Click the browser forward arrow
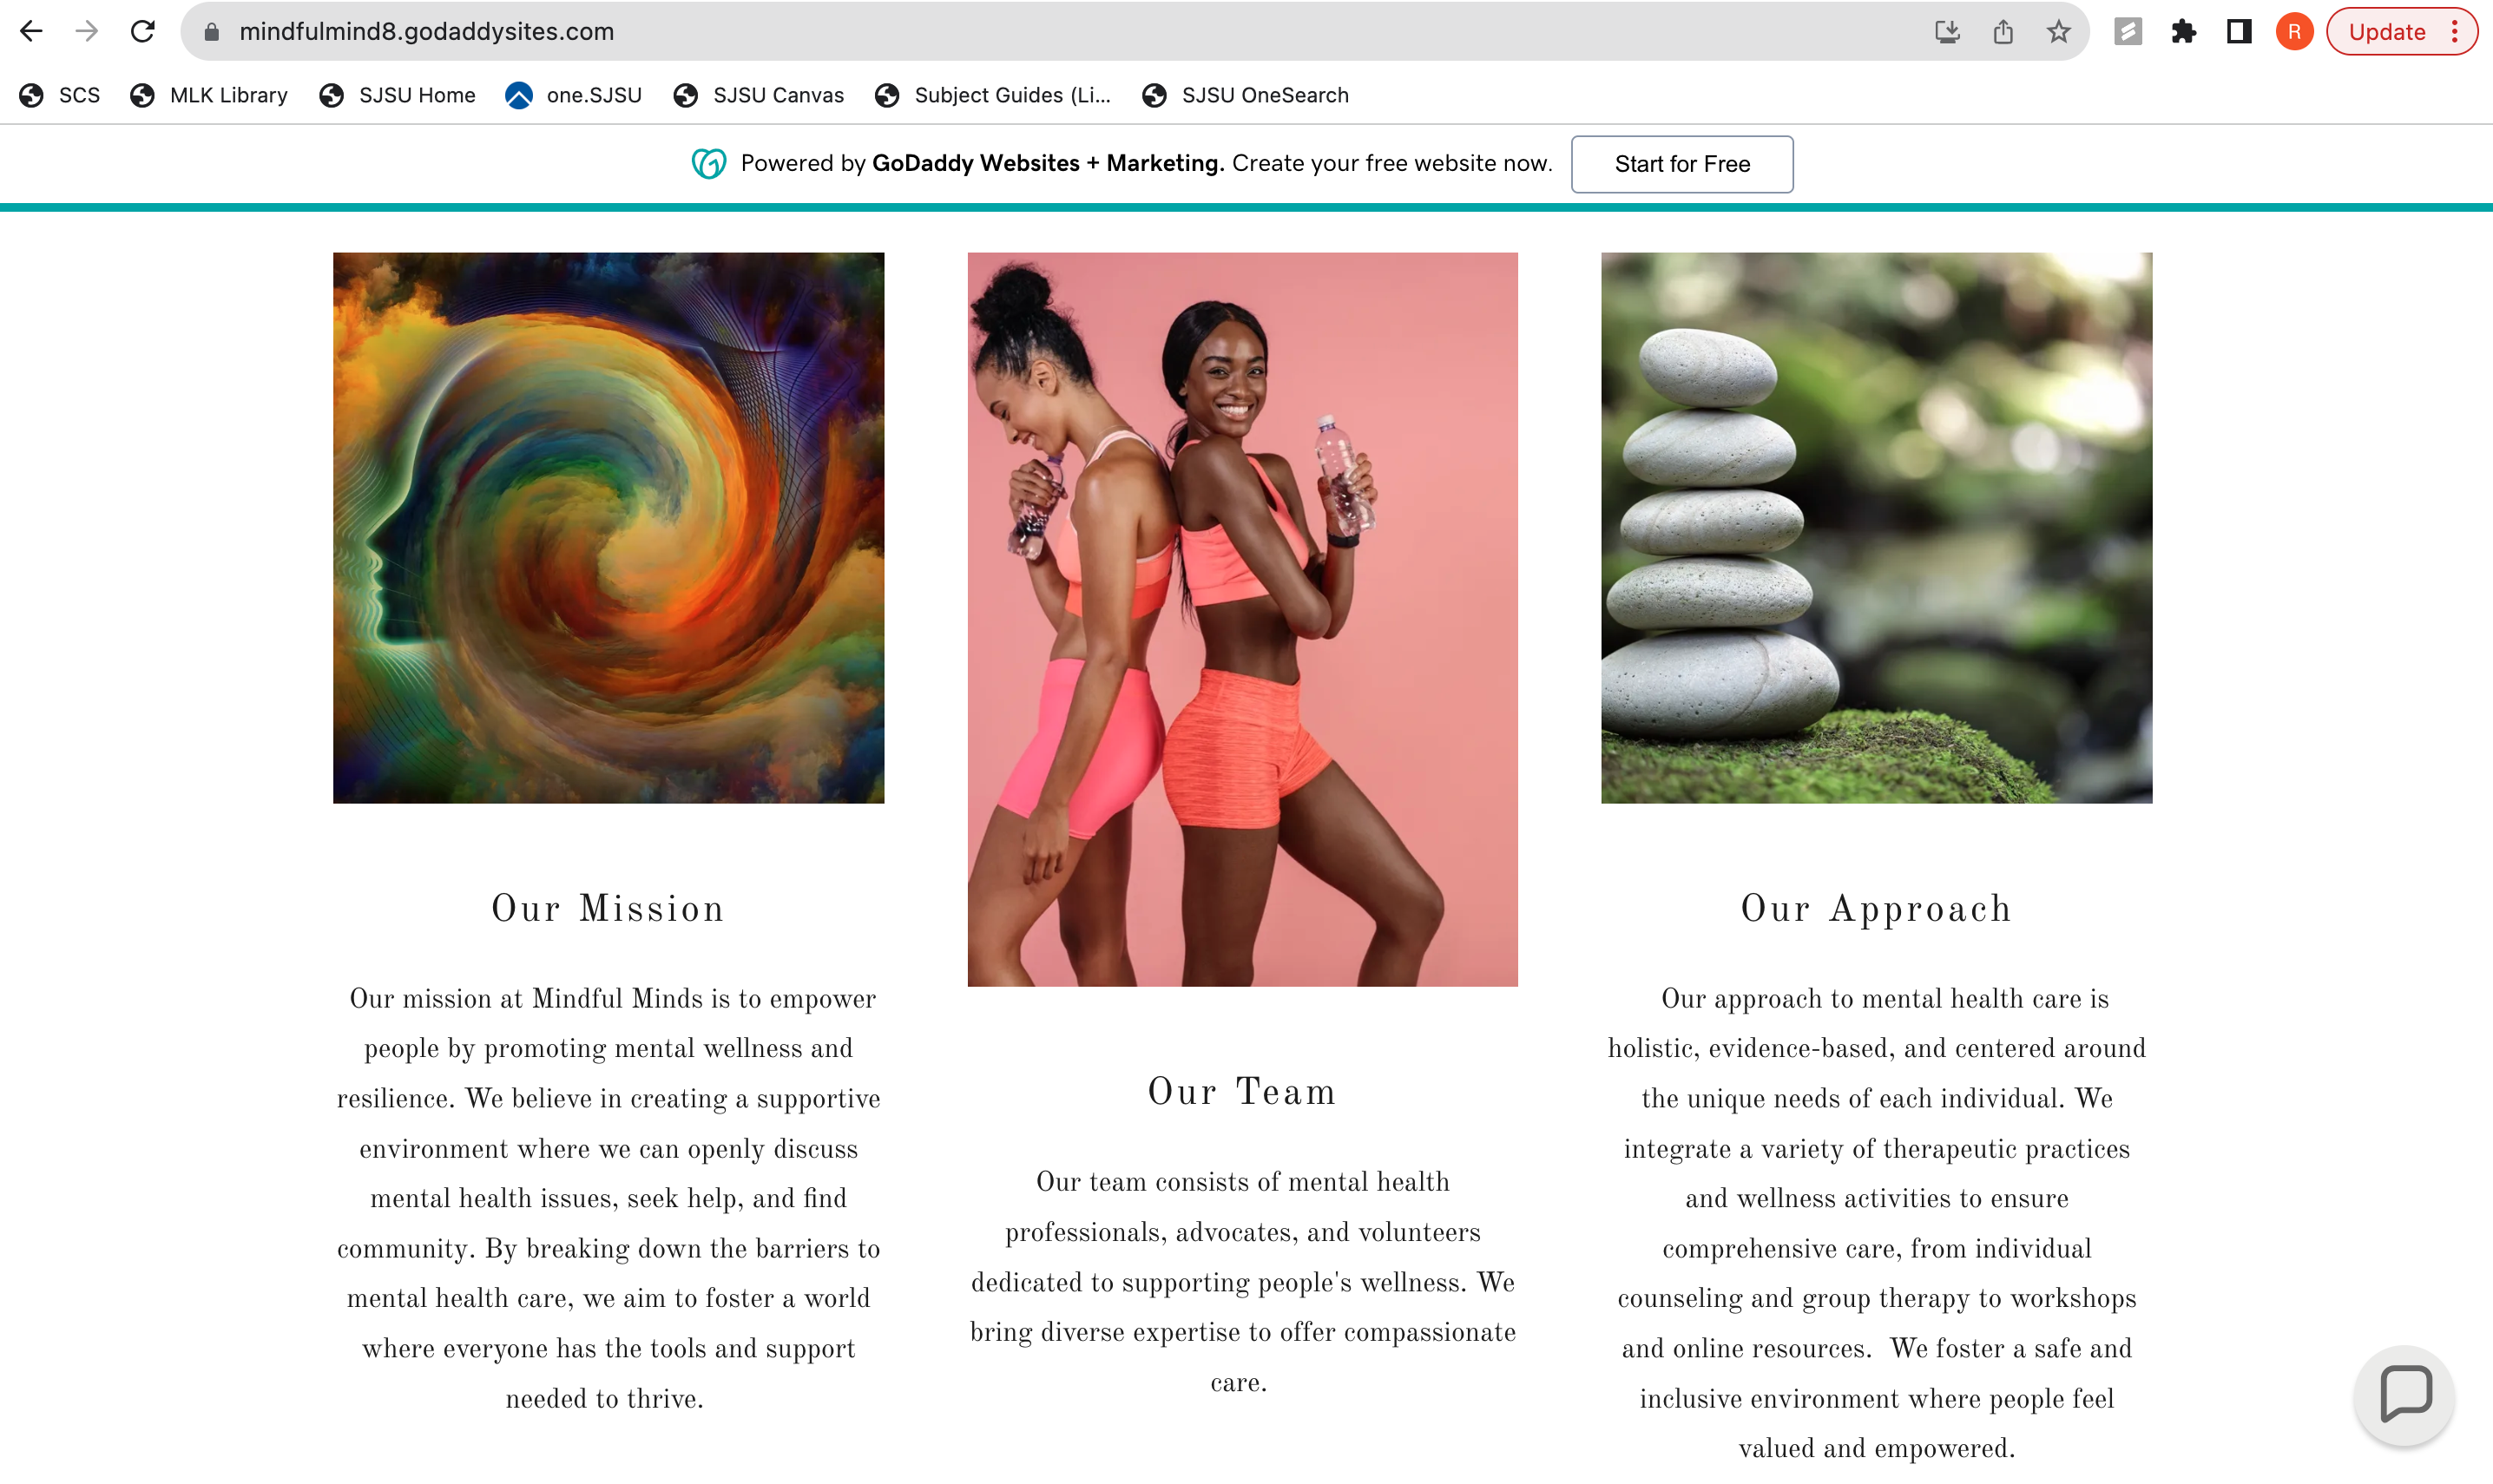This screenshot has width=2493, height=1484. click(87, 31)
